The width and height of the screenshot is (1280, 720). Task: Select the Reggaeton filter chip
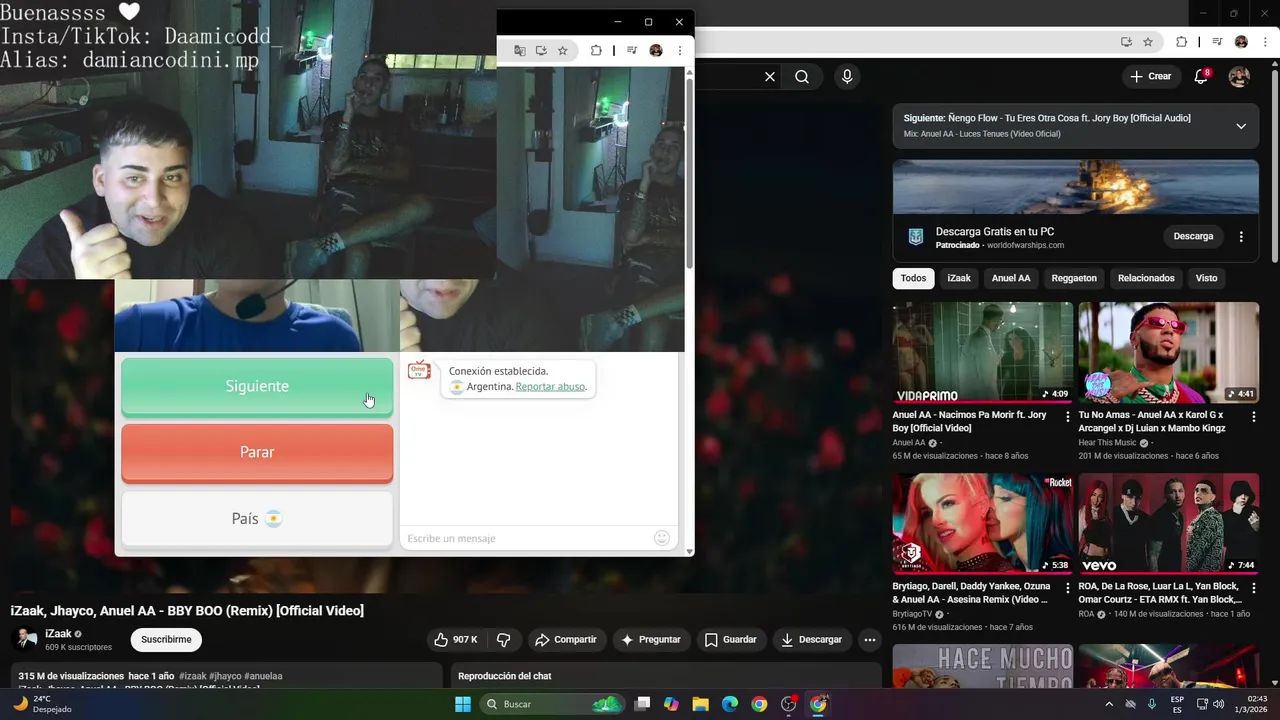[x=1074, y=278]
